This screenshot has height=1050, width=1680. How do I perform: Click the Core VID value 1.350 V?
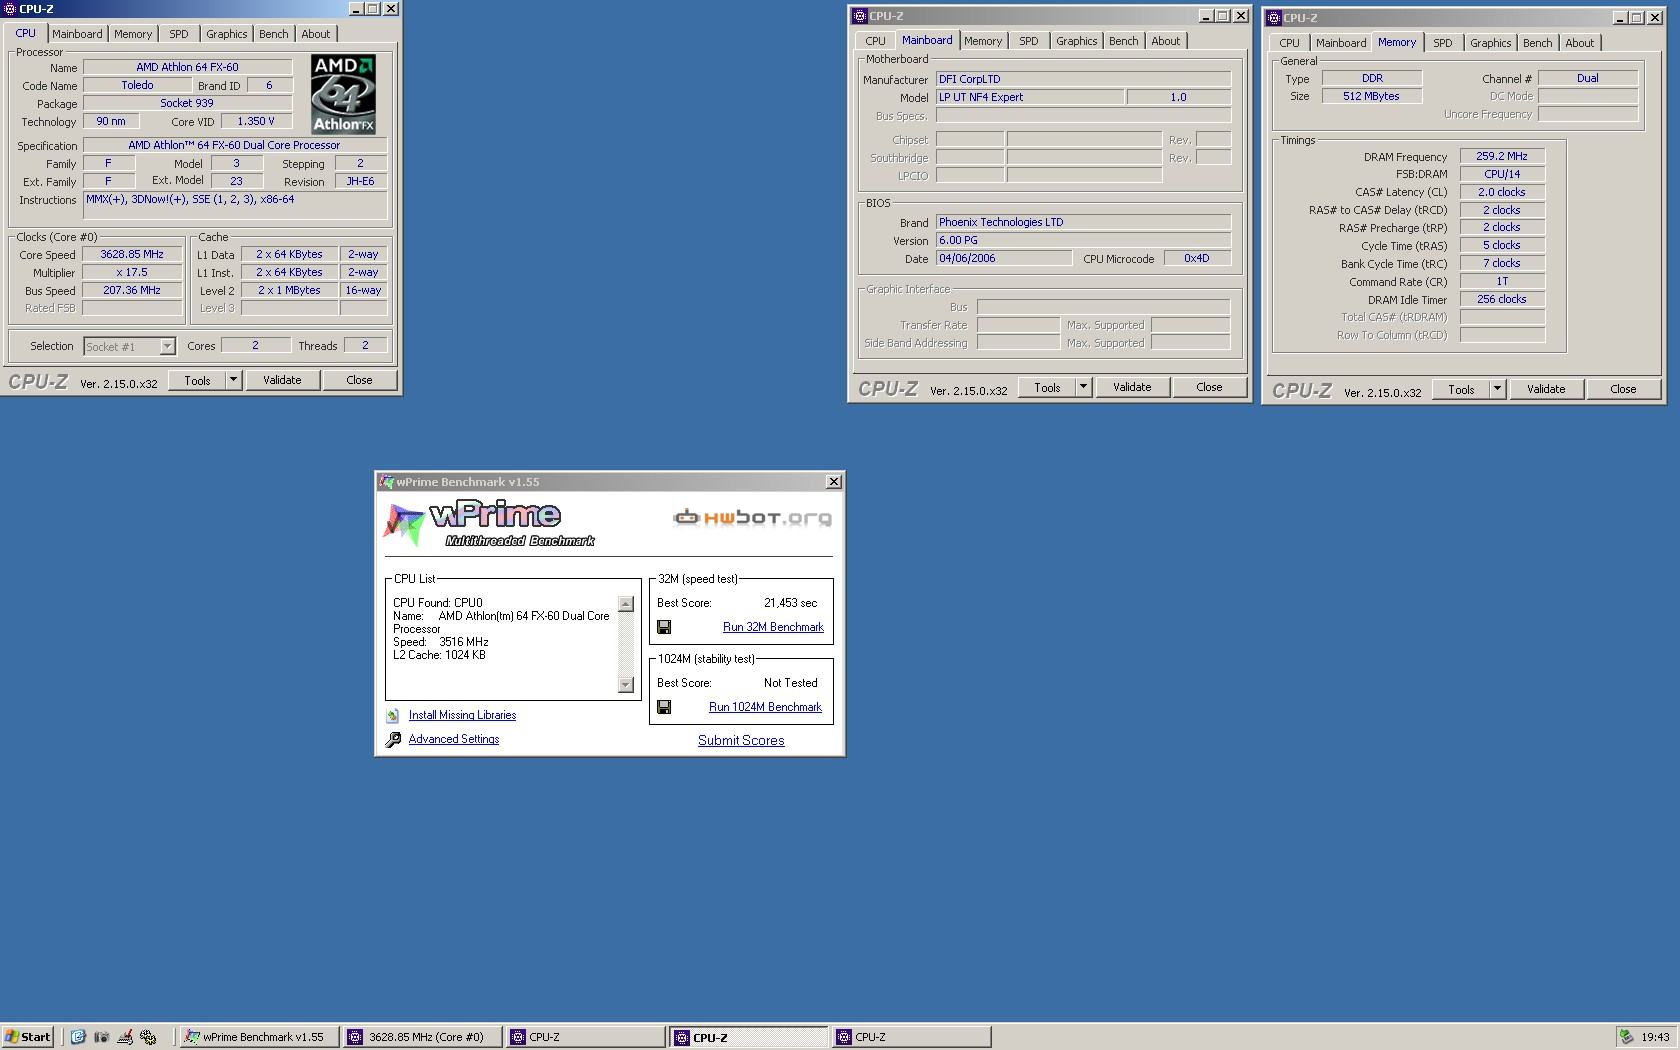[x=256, y=121]
